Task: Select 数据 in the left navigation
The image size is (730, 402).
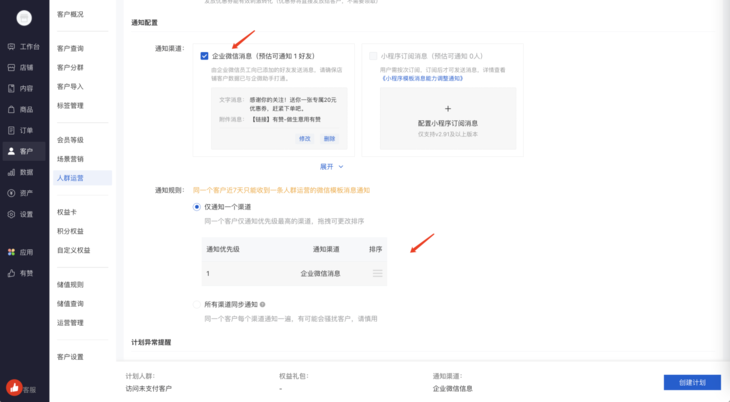Action: coord(24,172)
